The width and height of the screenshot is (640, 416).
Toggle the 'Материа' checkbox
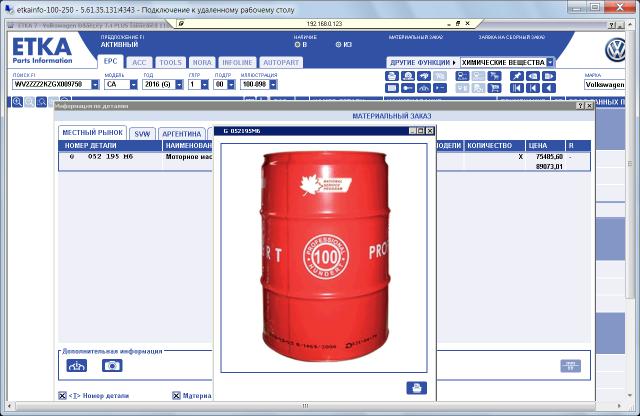coord(176,396)
